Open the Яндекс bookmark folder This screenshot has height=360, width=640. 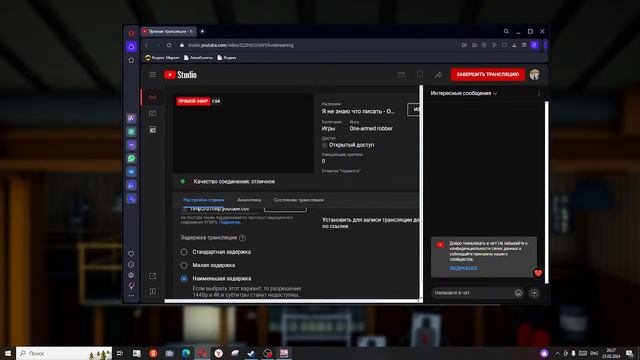[x=227, y=58]
